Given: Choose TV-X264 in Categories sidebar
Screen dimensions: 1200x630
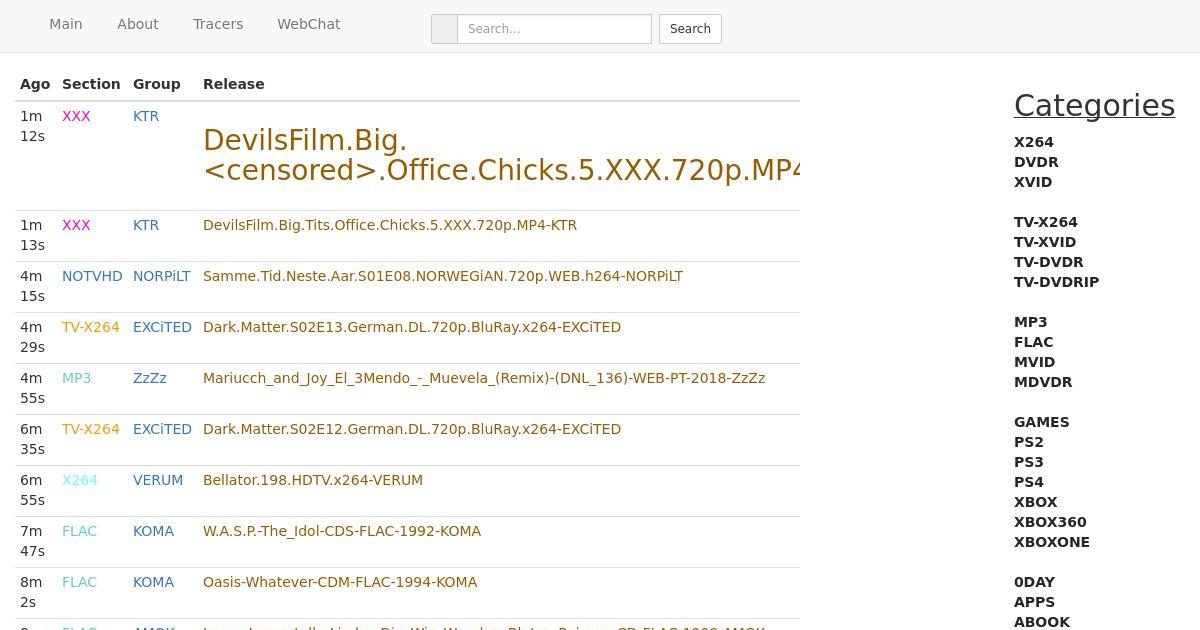Looking at the screenshot, I should coord(1046,222).
